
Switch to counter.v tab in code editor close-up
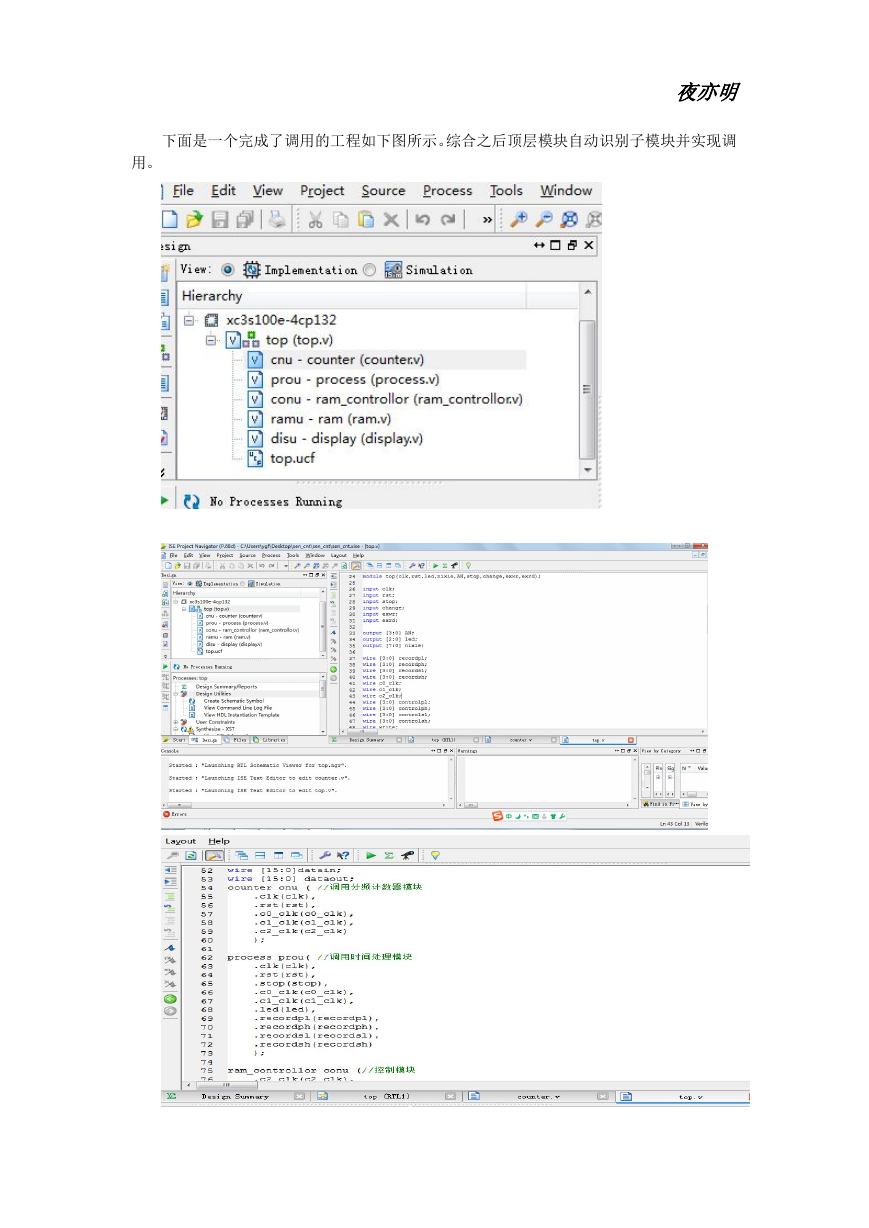538,1096
